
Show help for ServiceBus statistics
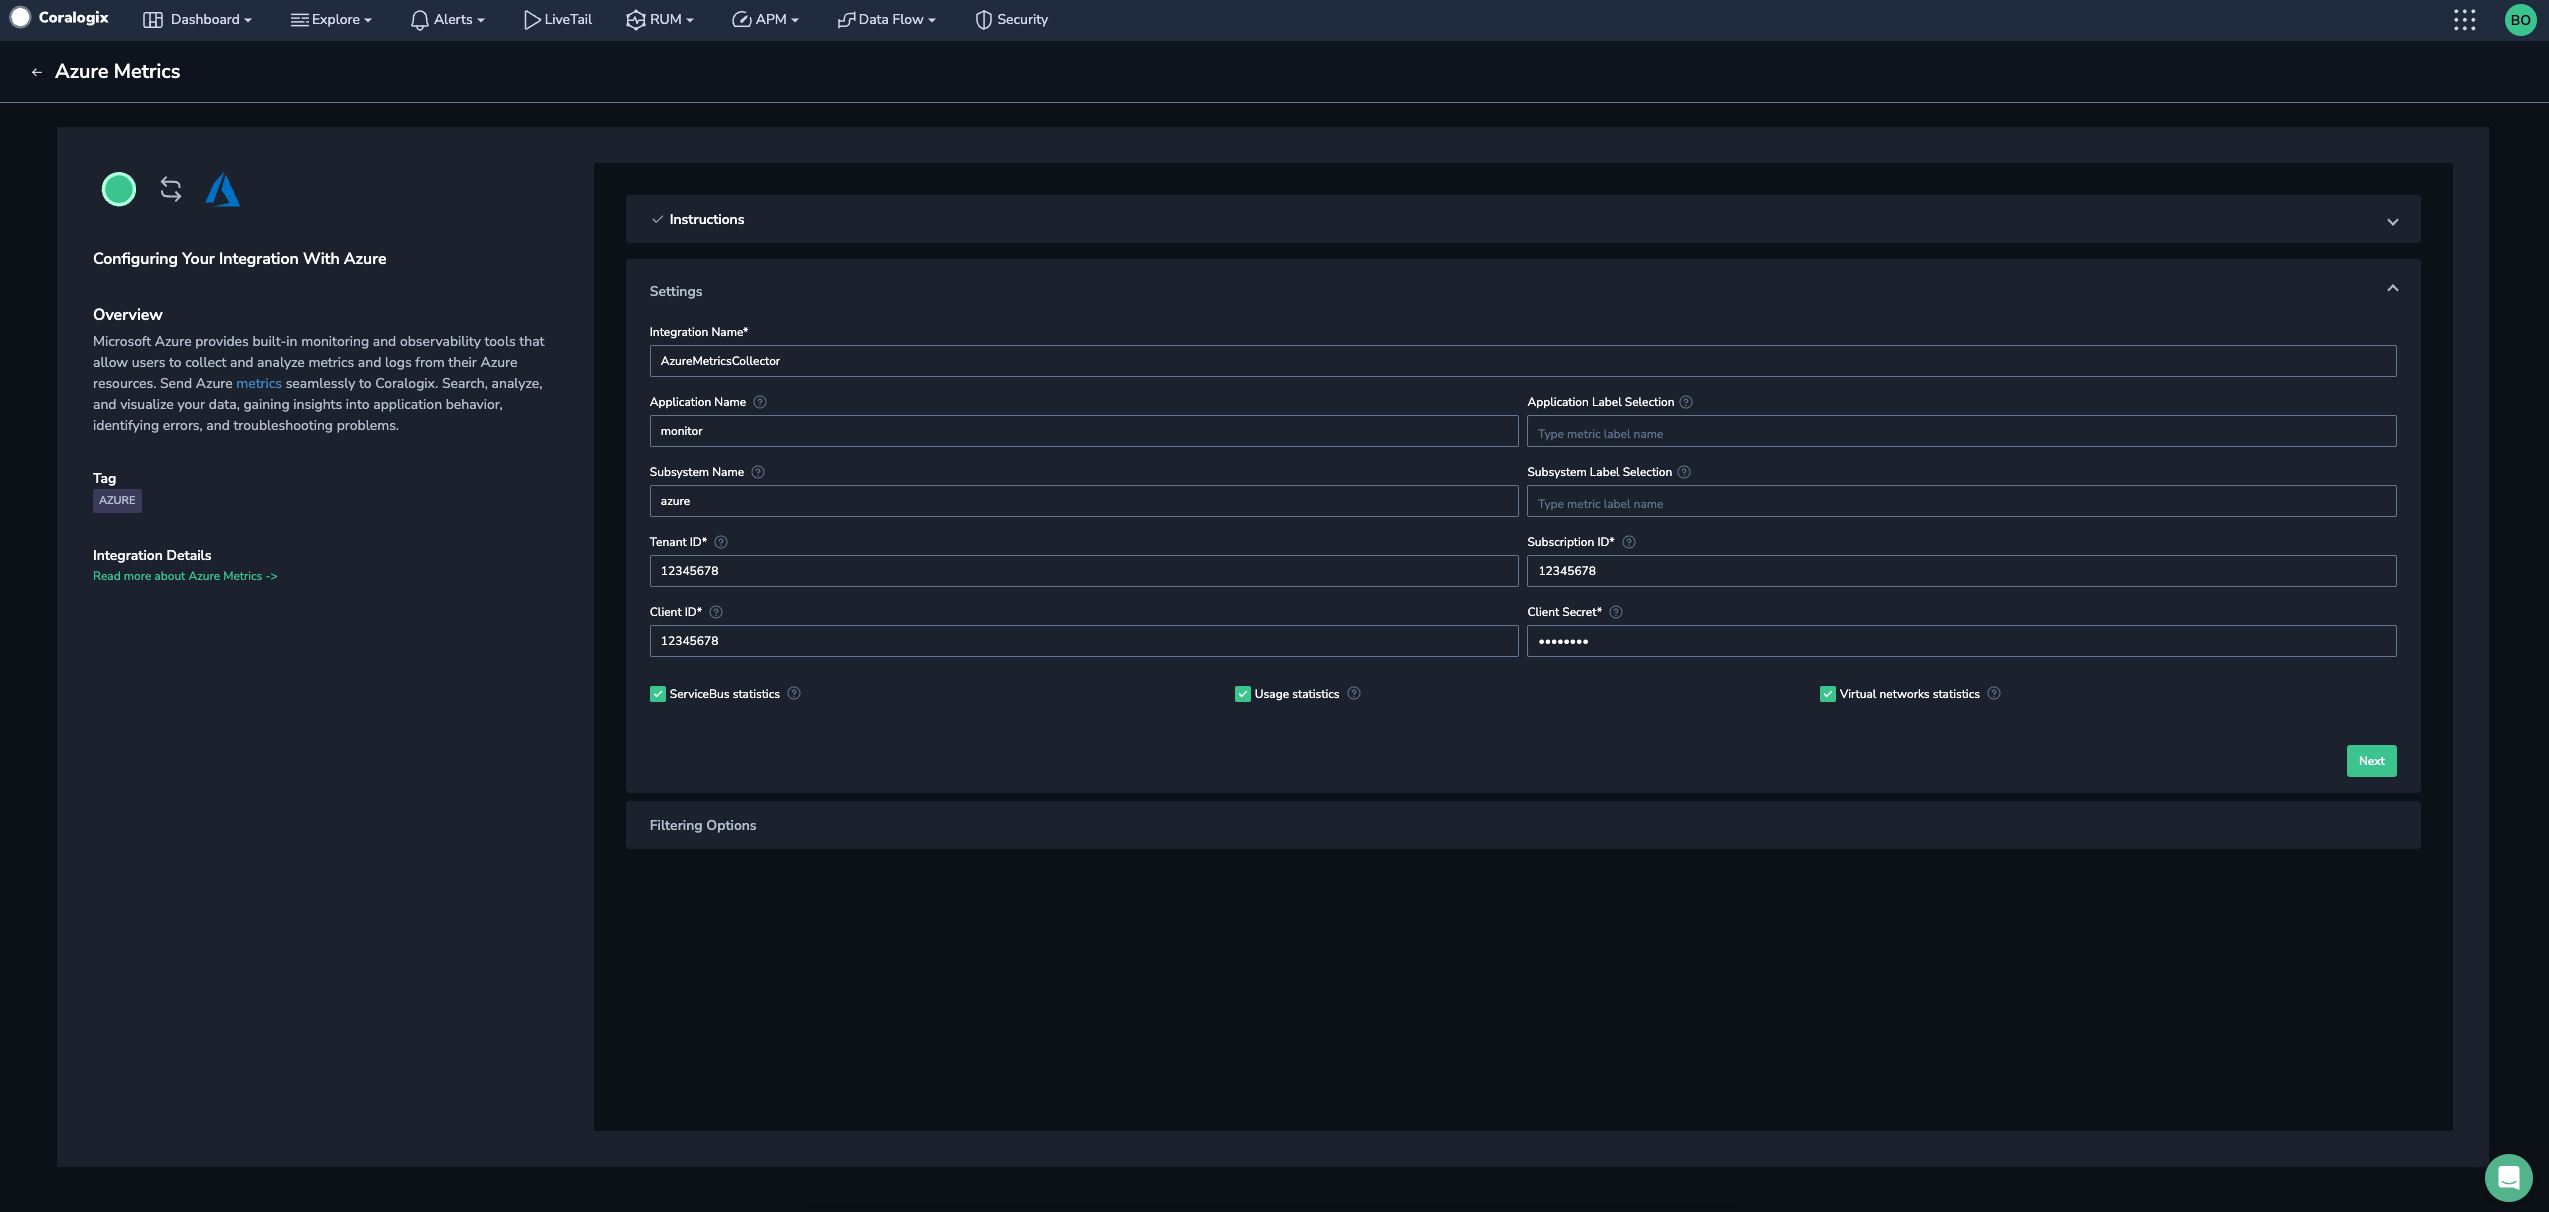(794, 693)
